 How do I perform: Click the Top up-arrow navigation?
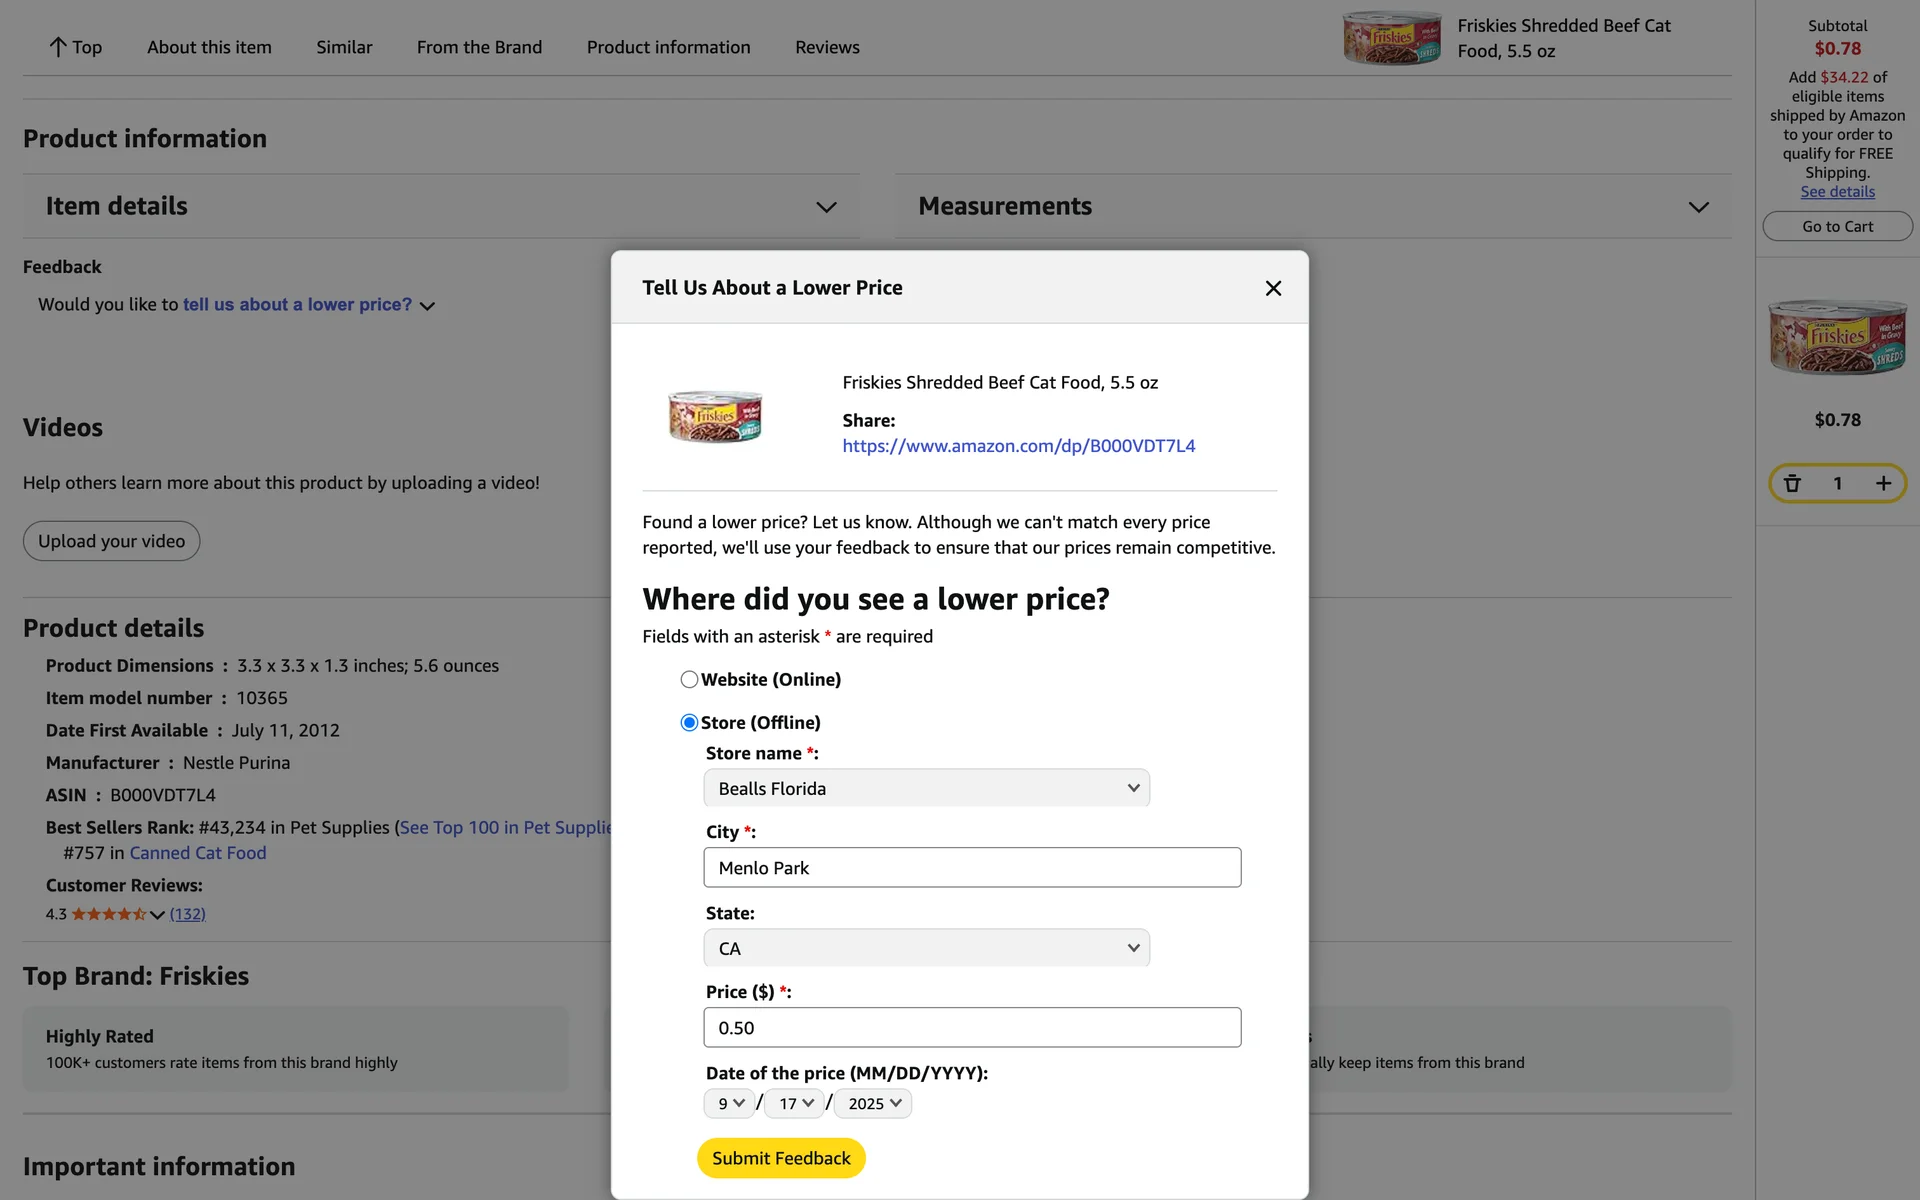[75, 47]
